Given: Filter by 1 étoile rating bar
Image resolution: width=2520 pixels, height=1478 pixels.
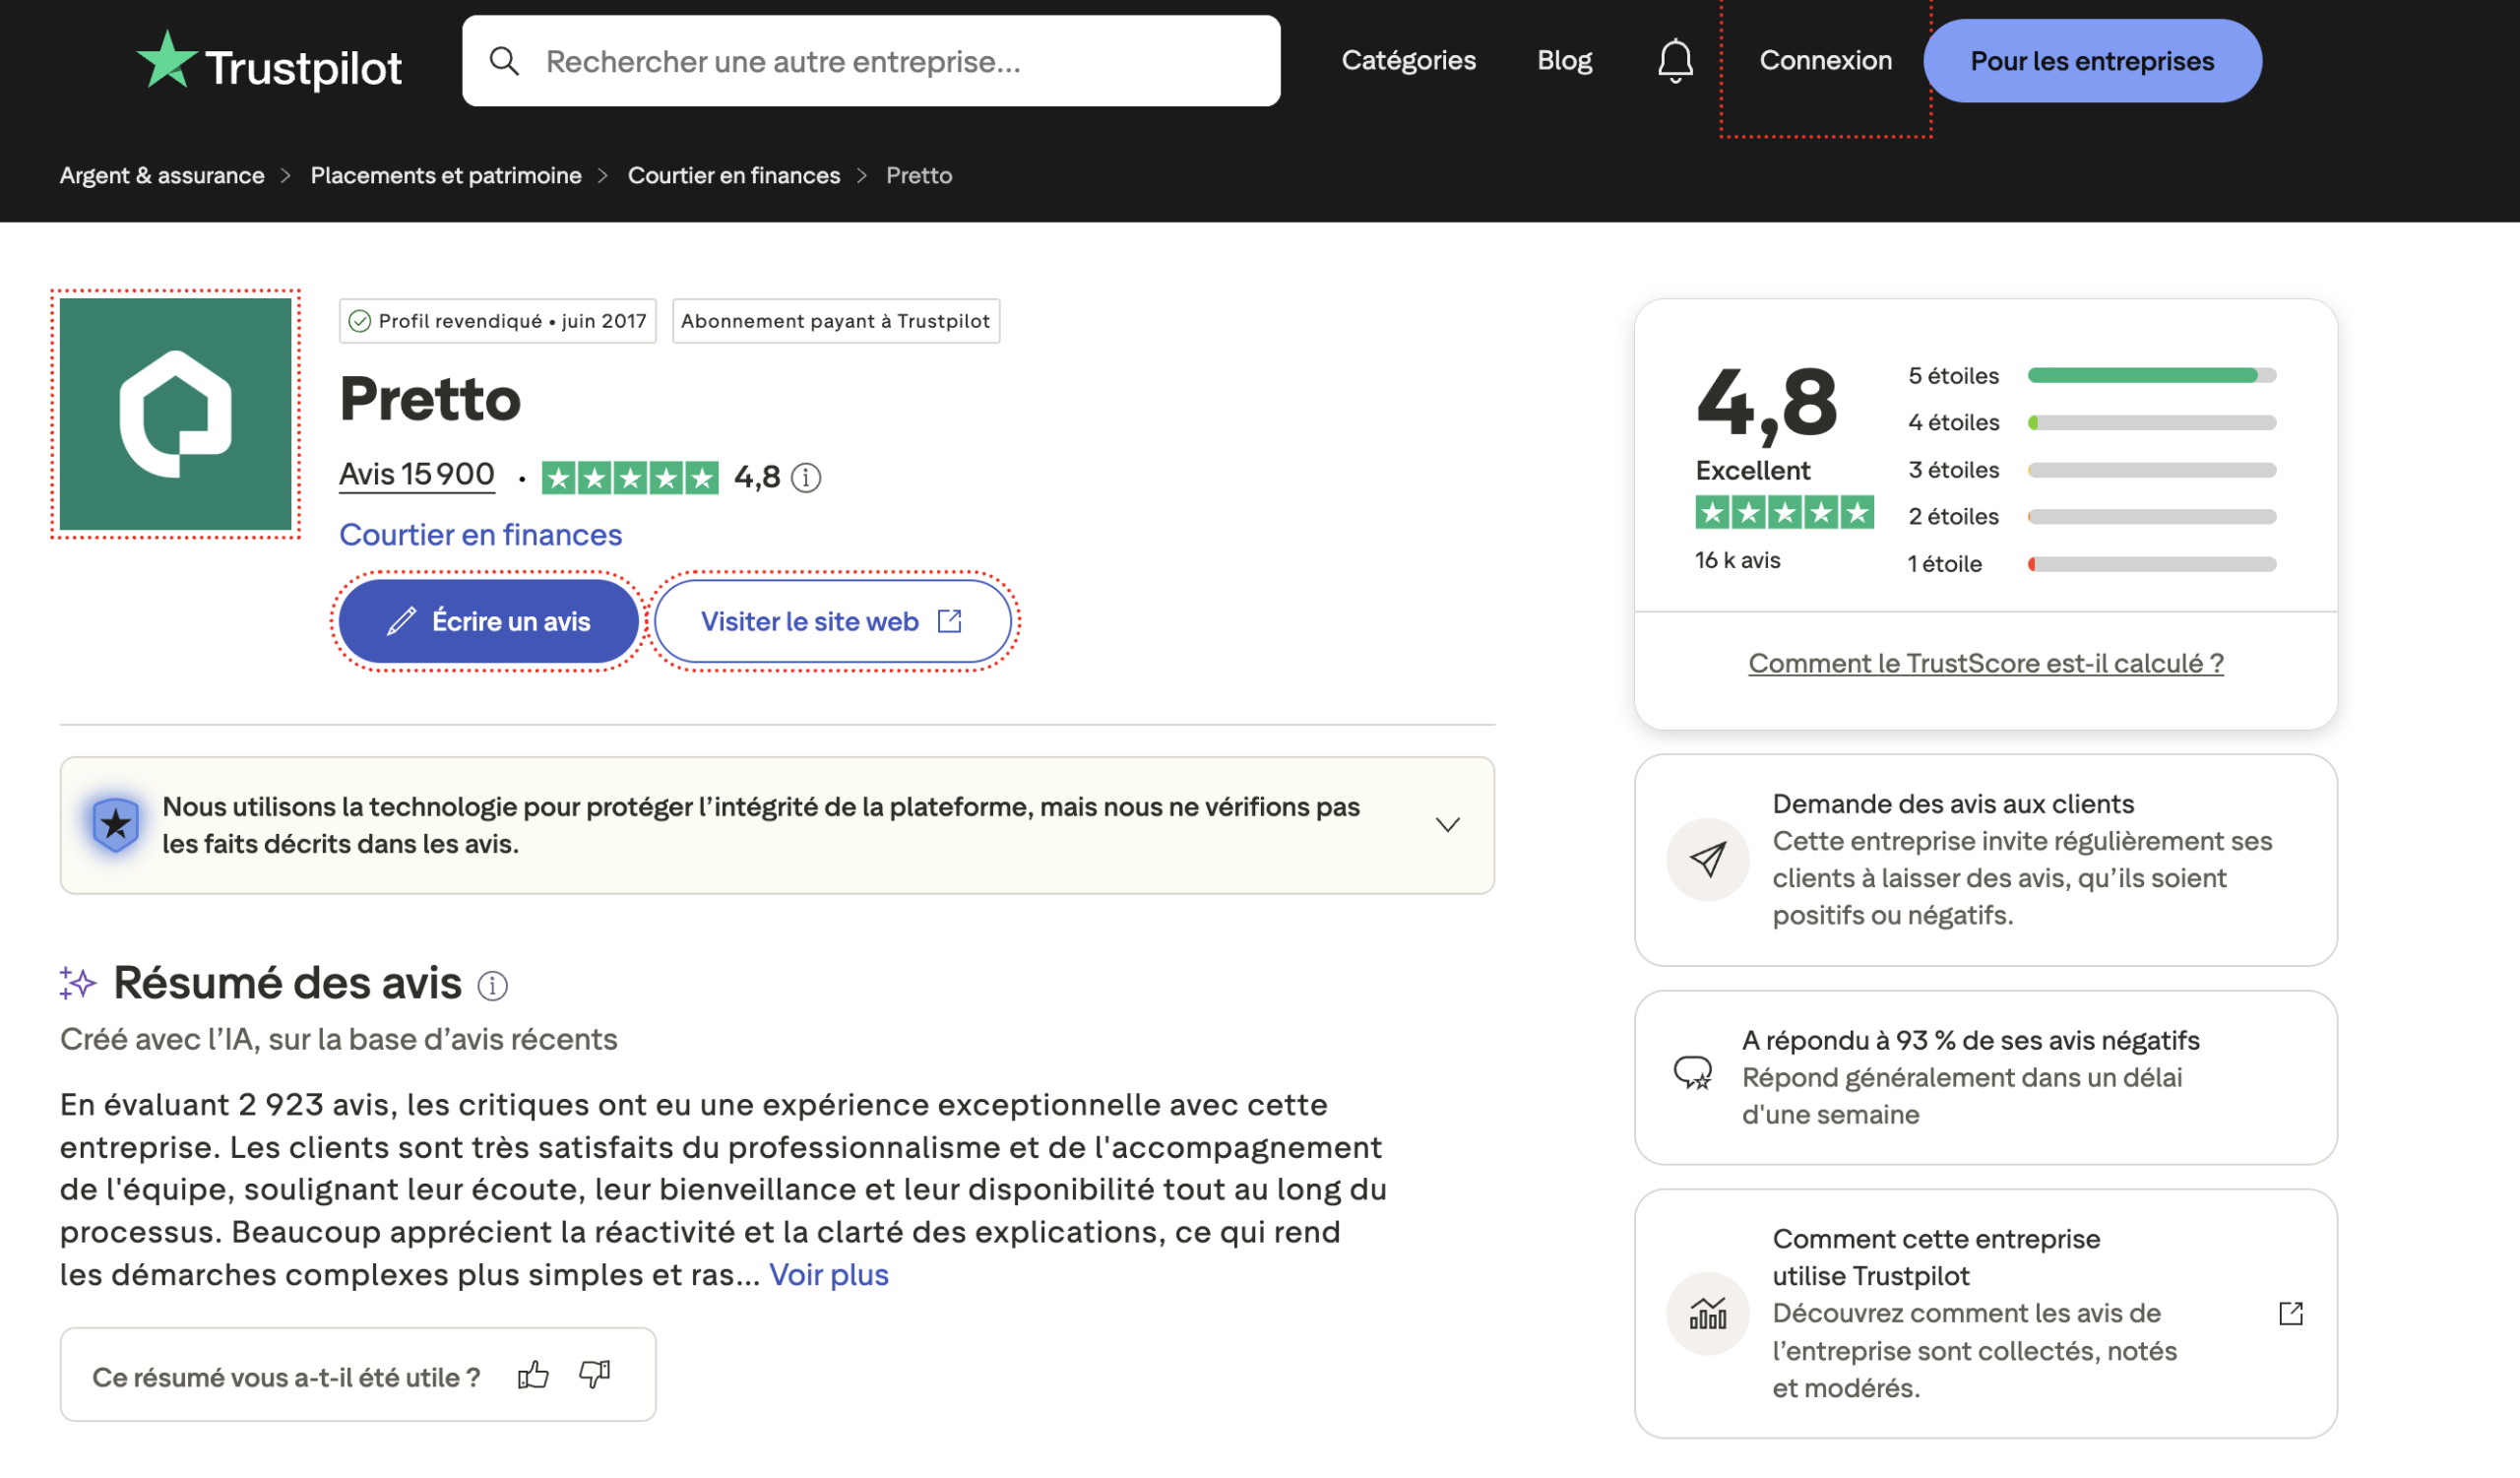Looking at the screenshot, I should pyautogui.click(x=2091, y=564).
